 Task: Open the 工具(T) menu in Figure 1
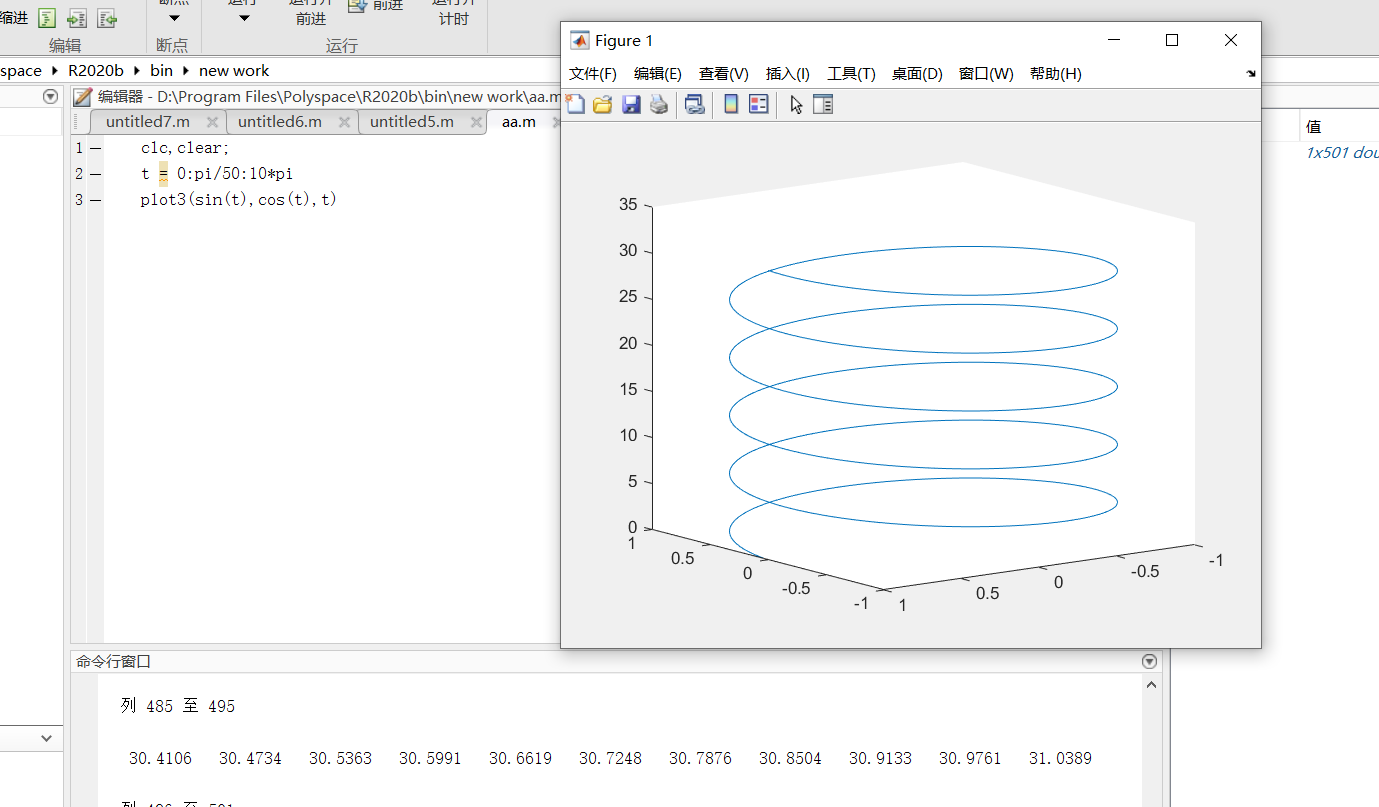click(x=851, y=74)
